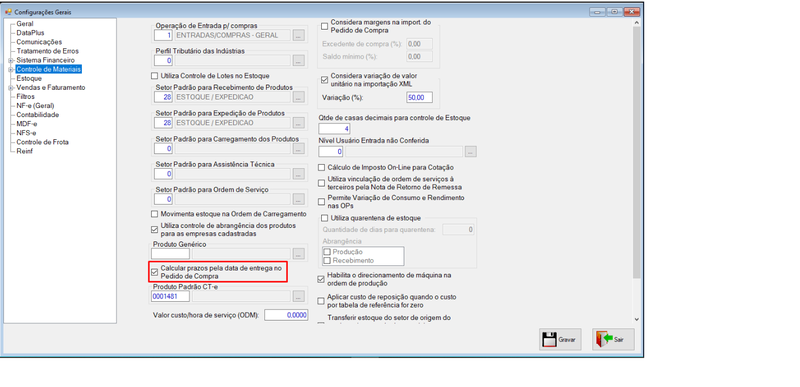Uncheck Calcular prazos pela data de entrega
Image resolution: width=800 pixels, height=387 pixels.
(155, 272)
